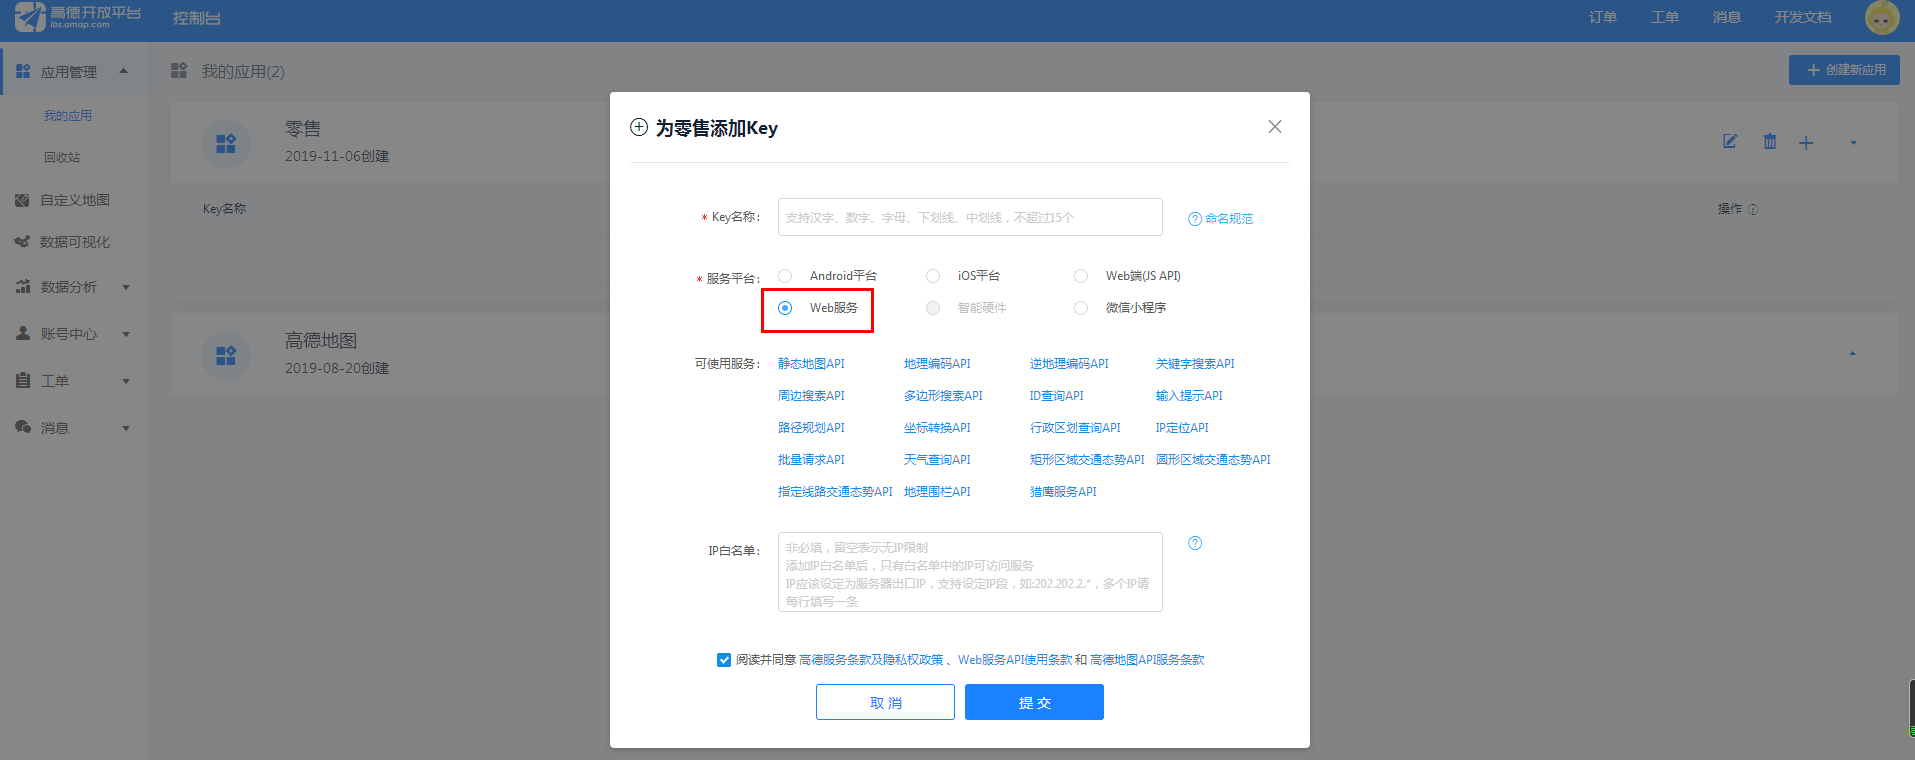Click the Key名称 input field
The height and width of the screenshot is (760, 1915).
point(970,217)
